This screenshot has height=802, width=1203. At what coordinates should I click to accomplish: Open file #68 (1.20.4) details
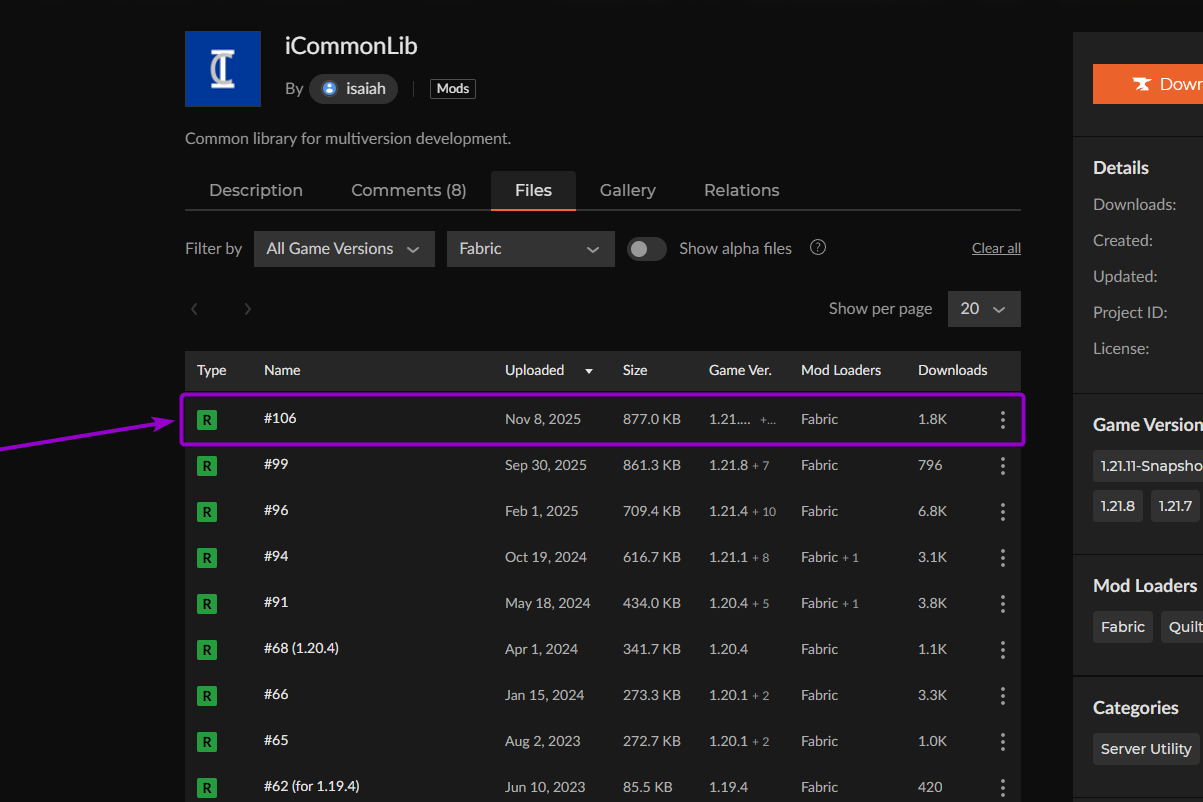(301, 648)
